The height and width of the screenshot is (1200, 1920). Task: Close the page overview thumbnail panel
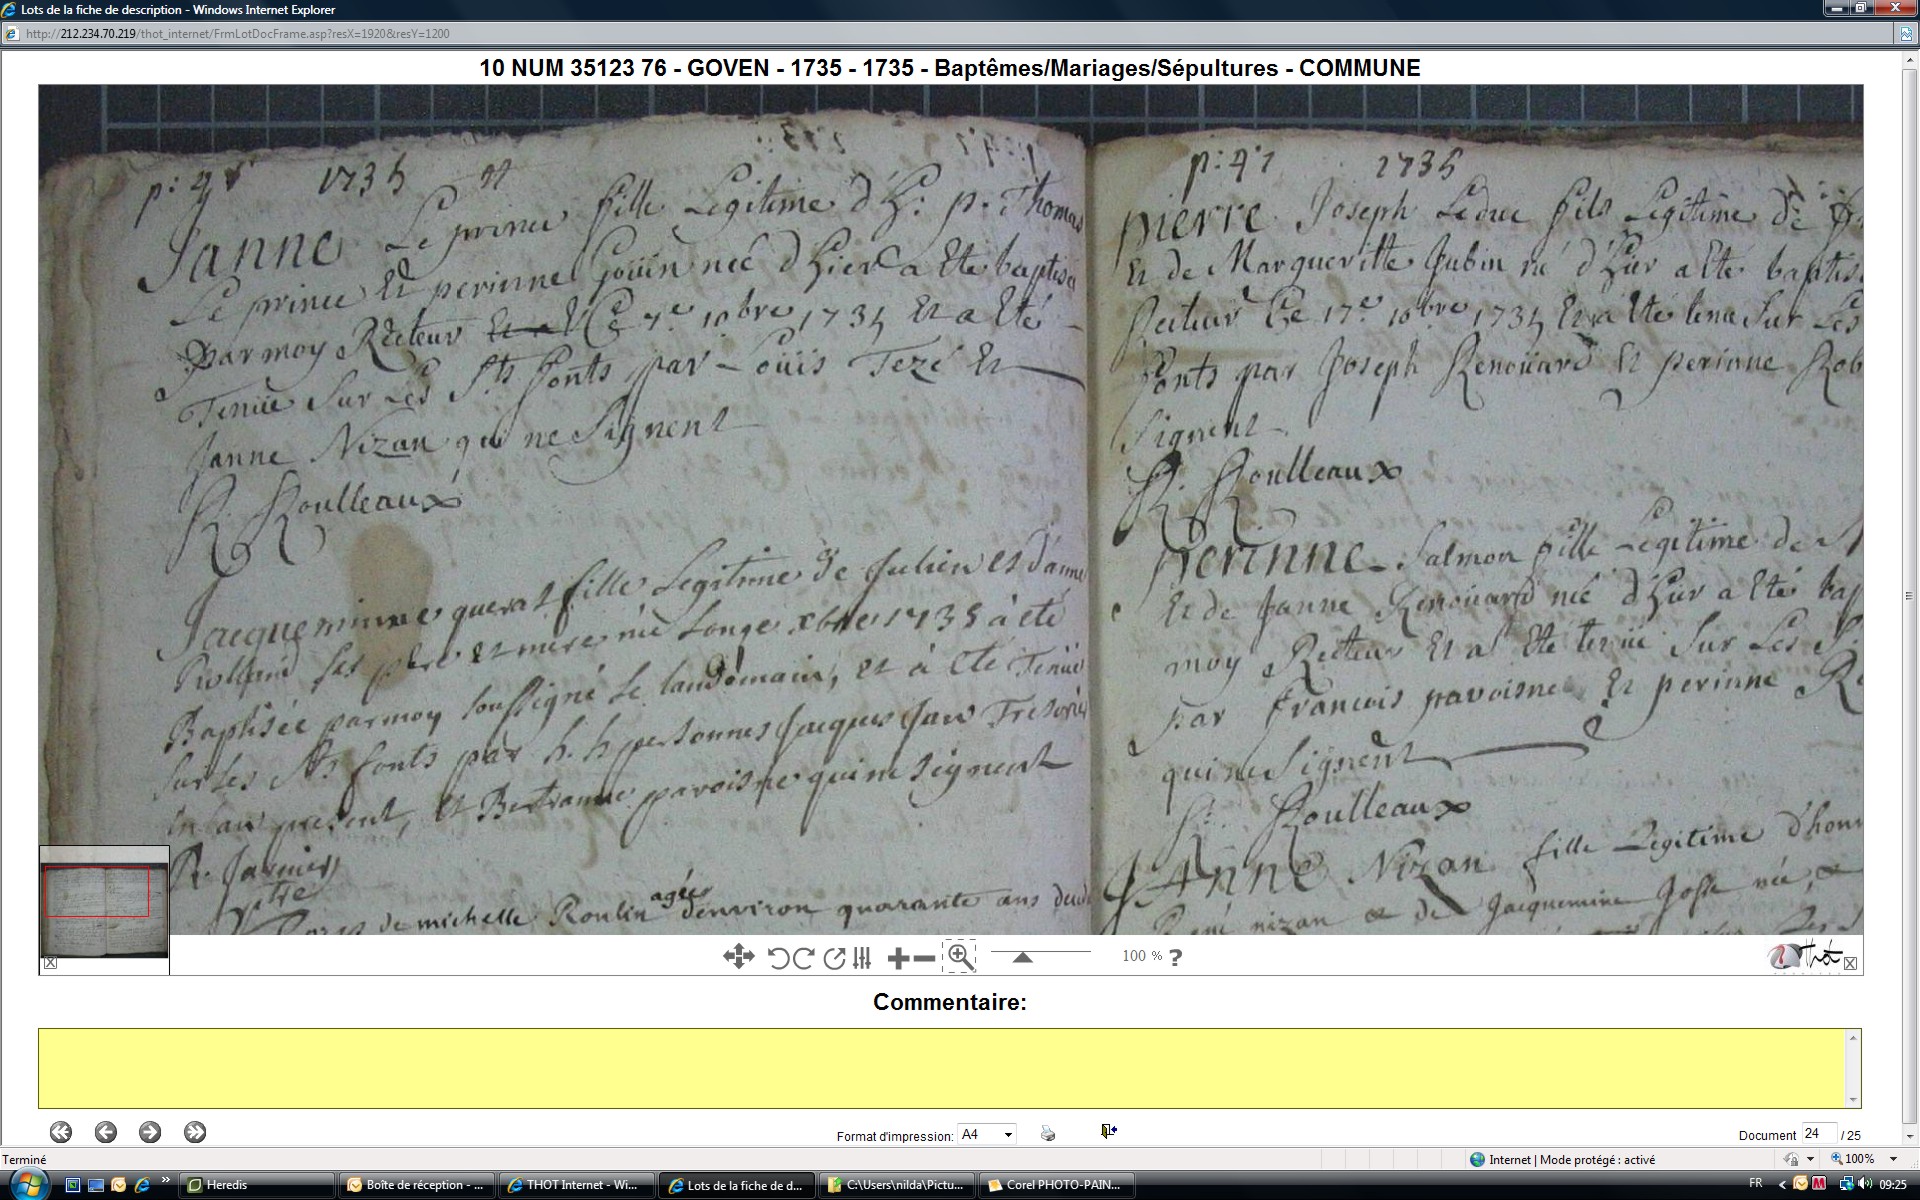pyautogui.click(x=51, y=963)
